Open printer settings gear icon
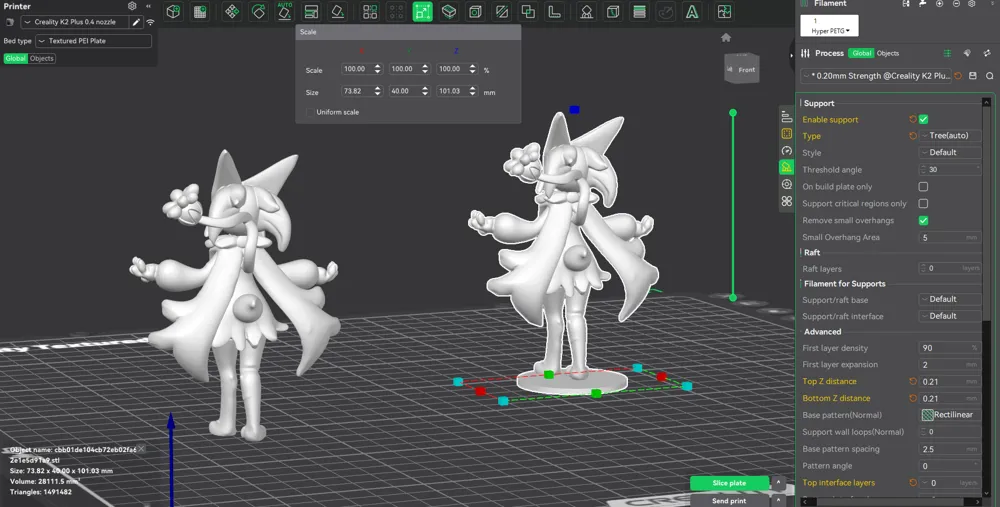Screen dimensions: 1000x507 pyautogui.click(x=132, y=6)
